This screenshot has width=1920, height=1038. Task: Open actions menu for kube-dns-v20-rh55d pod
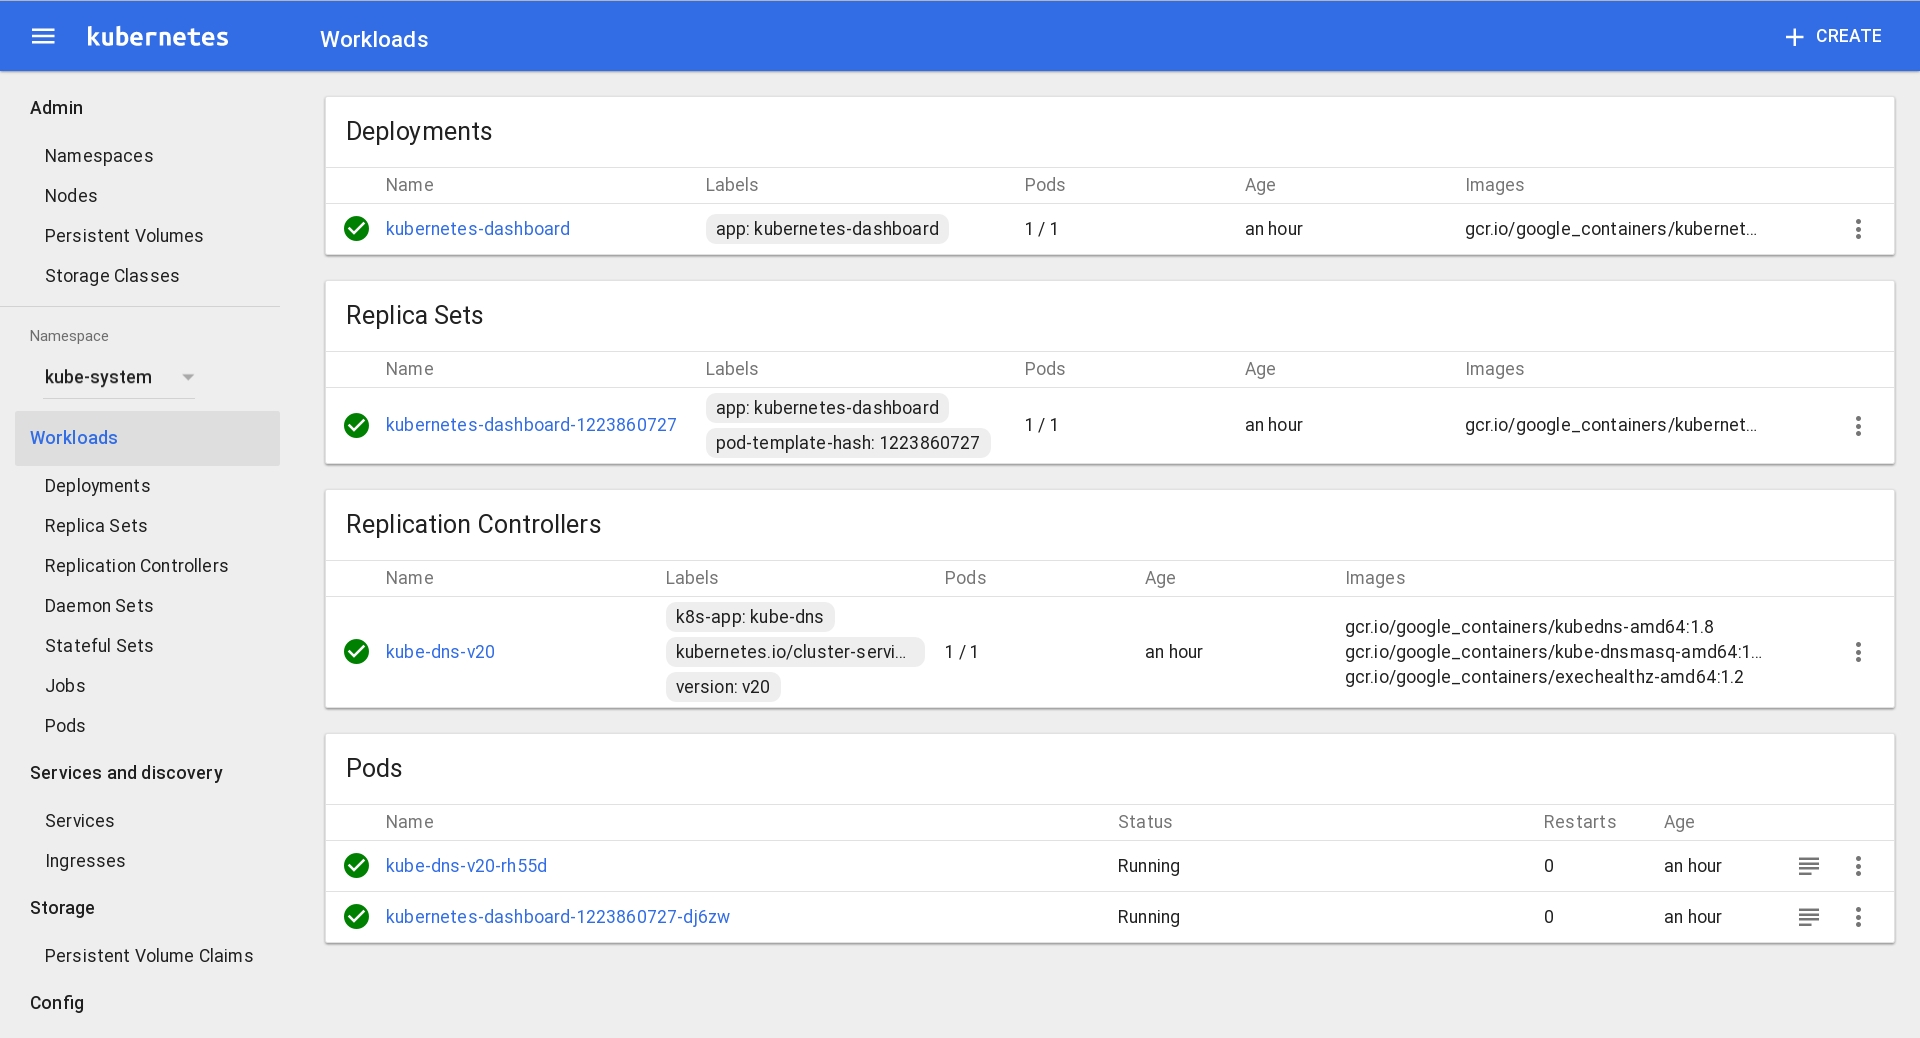tap(1858, 866)
